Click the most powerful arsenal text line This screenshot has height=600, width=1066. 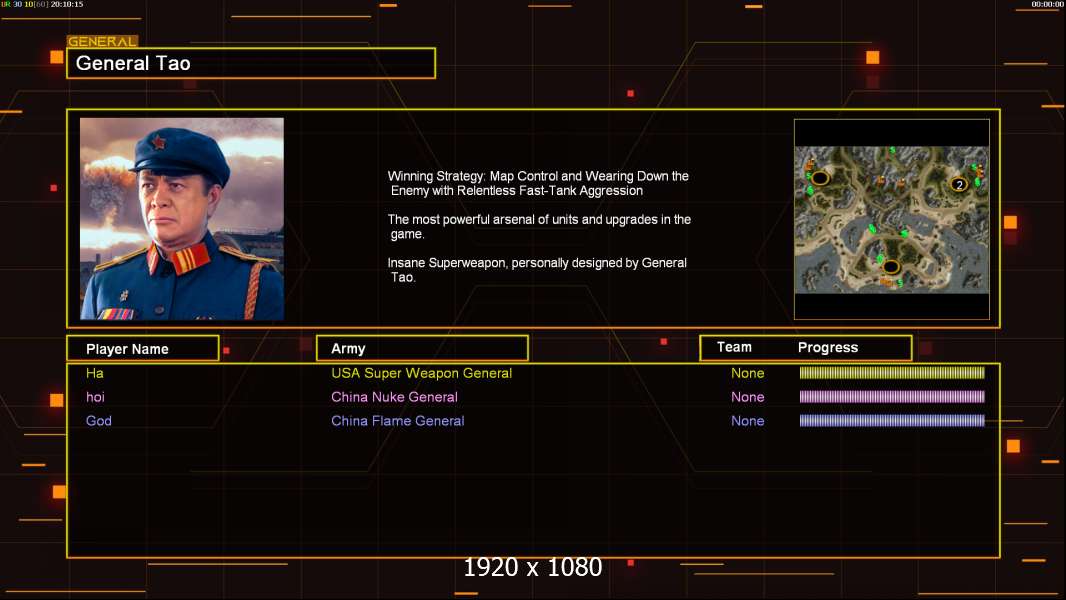539,227
